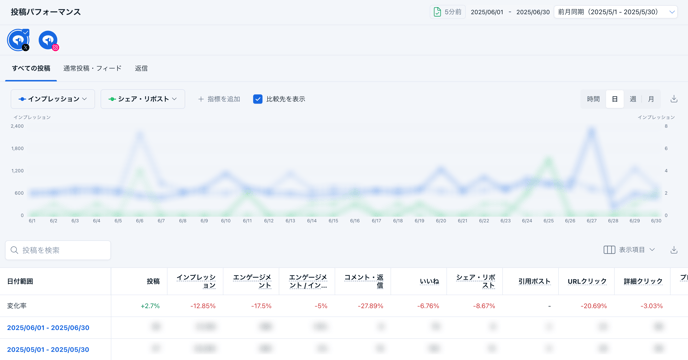Click the 指標を追加 button
This screenshot has height=360, width=688.
[219, 99]
